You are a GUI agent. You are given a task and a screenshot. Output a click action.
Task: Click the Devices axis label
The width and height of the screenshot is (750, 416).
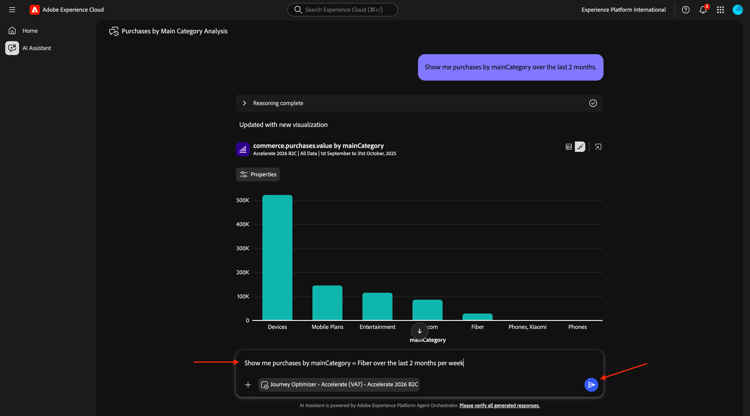[277, 327]
